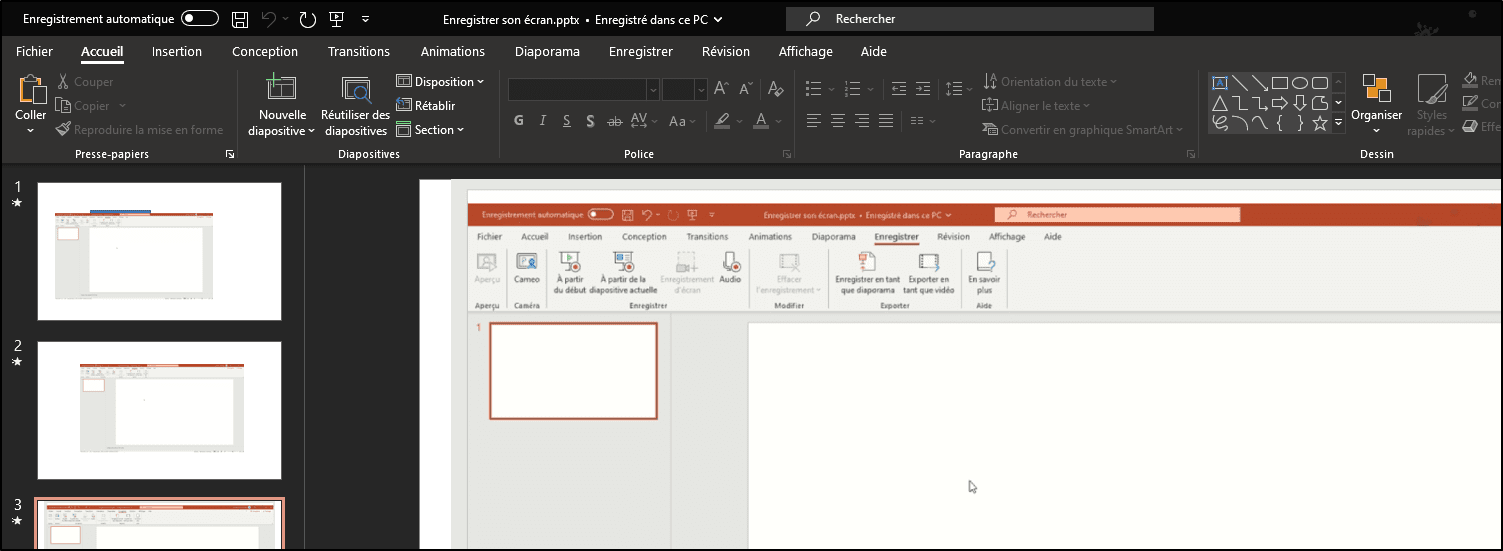Viewport: 1503px width, 551px height.
Task: Select the line arrow shape
Action: [x=1260, y=83]
